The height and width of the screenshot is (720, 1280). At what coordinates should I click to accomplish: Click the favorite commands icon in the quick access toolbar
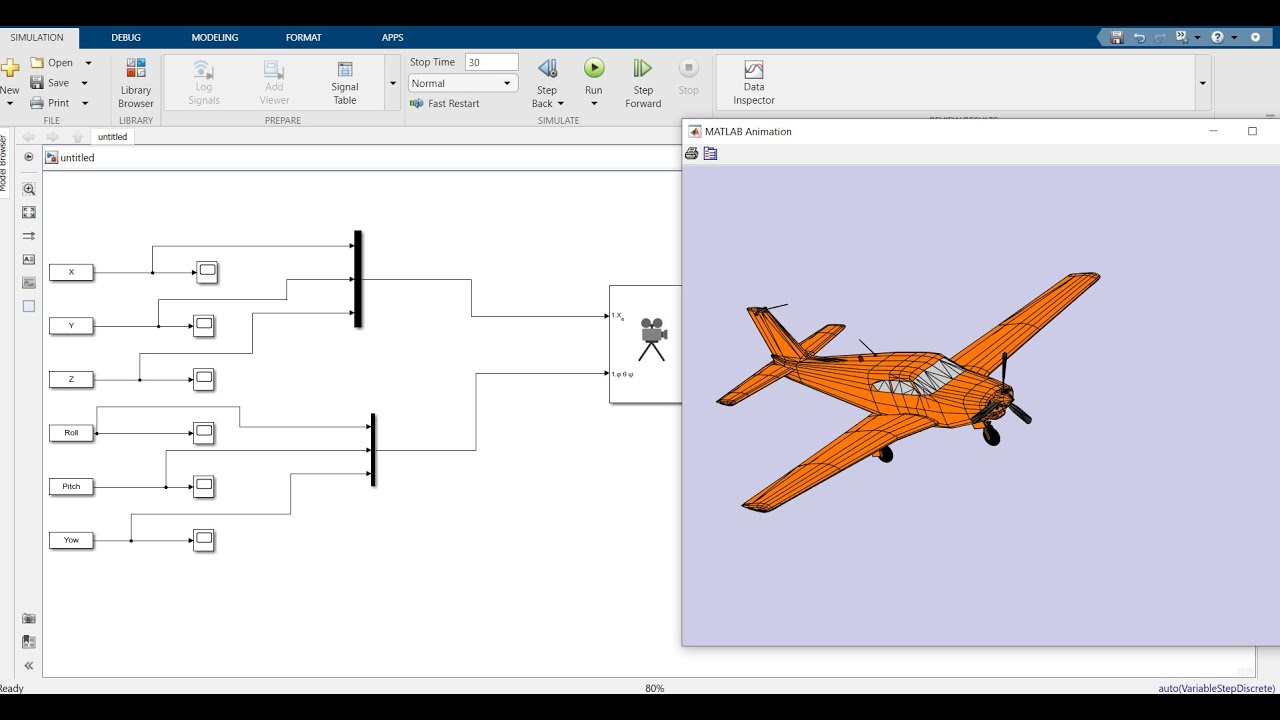pos(1181,37)
